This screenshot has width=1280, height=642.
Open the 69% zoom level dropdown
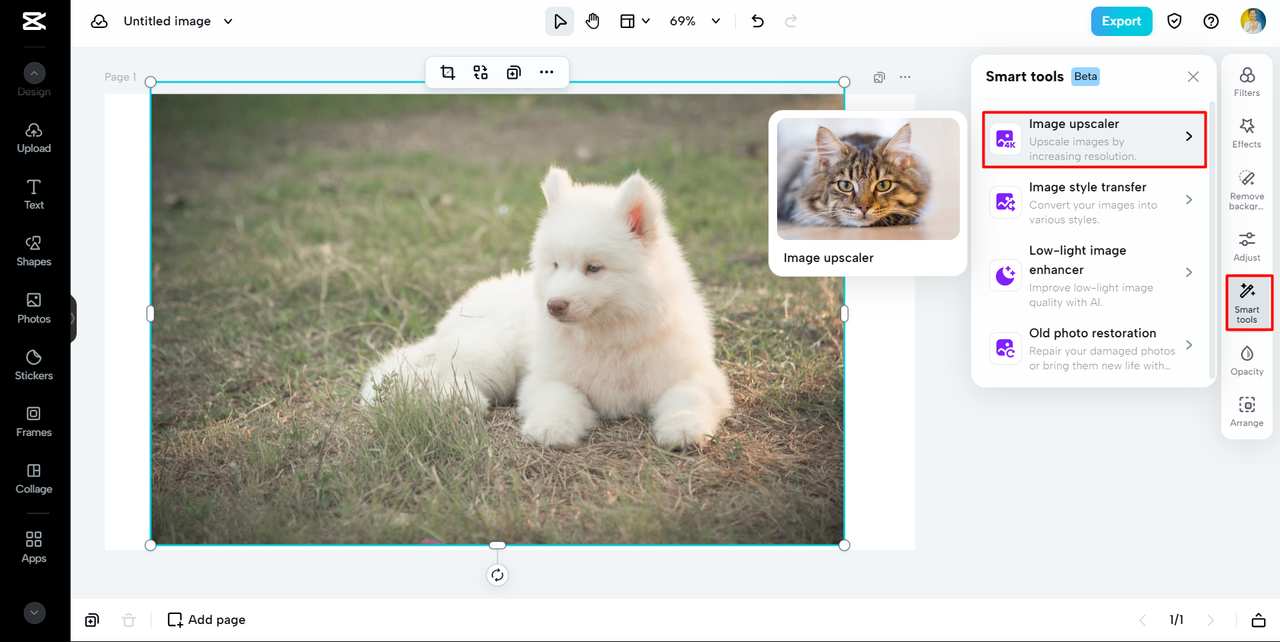coord(695,21)
